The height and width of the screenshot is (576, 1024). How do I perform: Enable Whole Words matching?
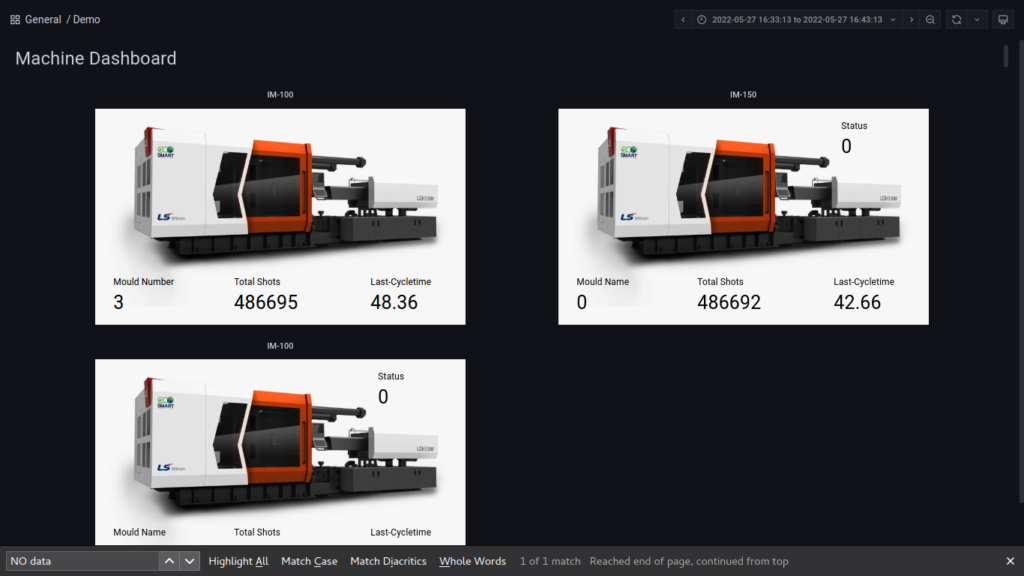(x=472, y=561)
